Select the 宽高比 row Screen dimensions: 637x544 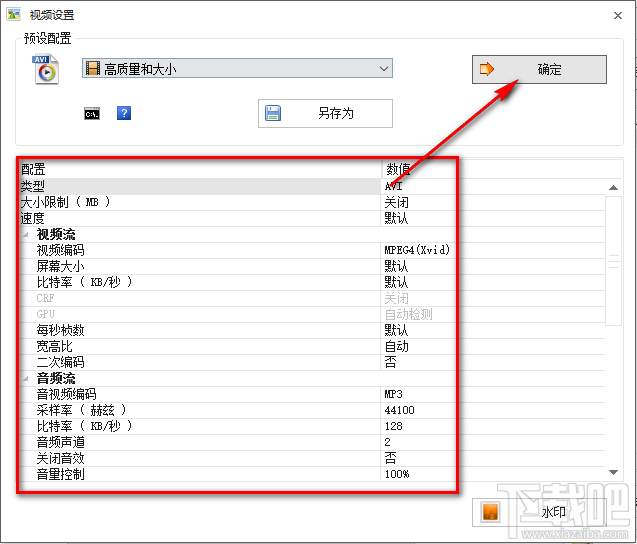point(312,346)
